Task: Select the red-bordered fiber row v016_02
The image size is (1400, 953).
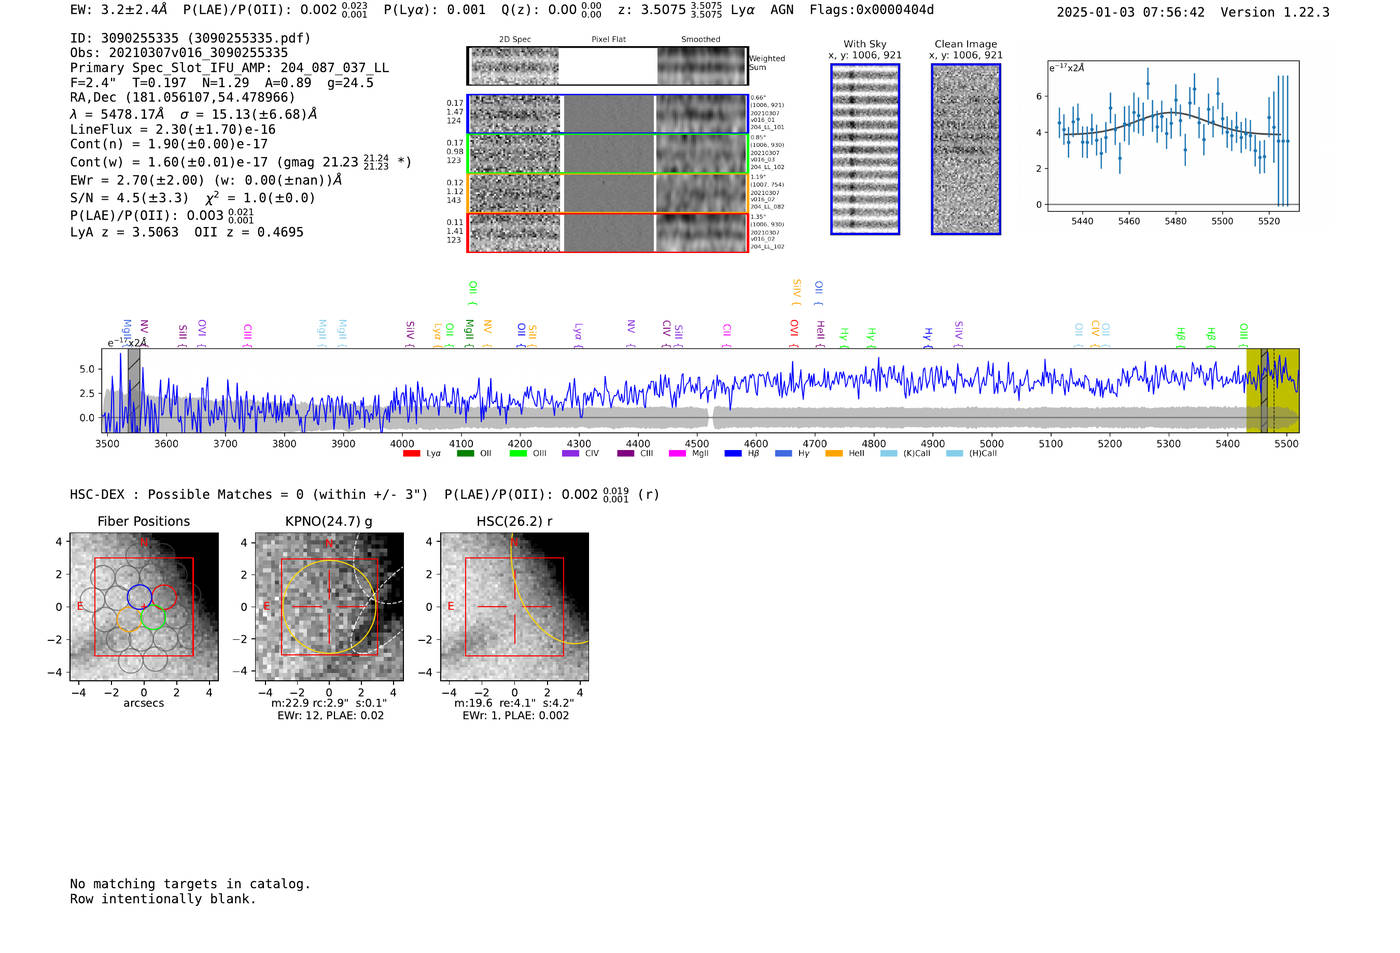Action: [608, 232]
